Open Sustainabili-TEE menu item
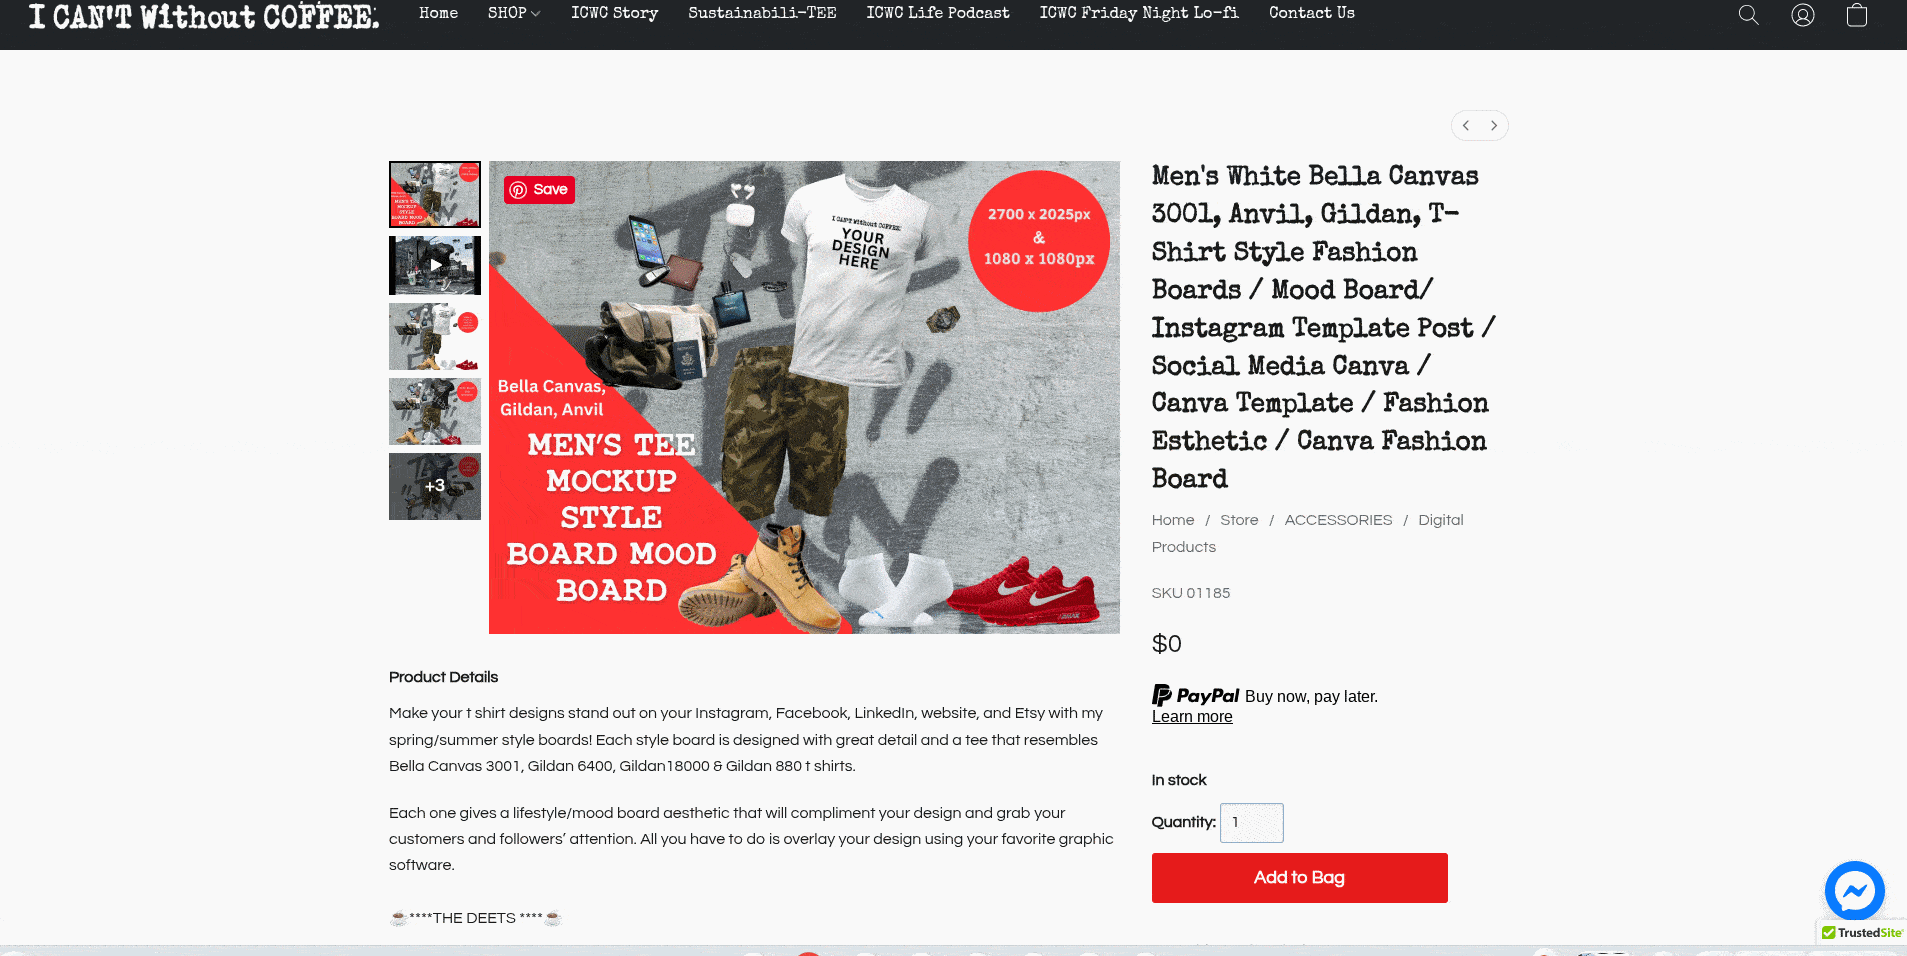 (x=762, y=13)
